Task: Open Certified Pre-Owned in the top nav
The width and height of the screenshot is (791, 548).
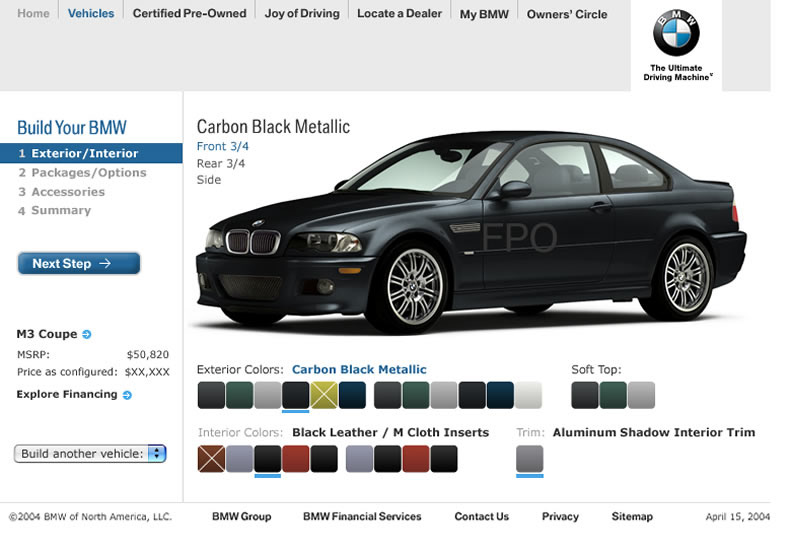Action: [190, 14]
